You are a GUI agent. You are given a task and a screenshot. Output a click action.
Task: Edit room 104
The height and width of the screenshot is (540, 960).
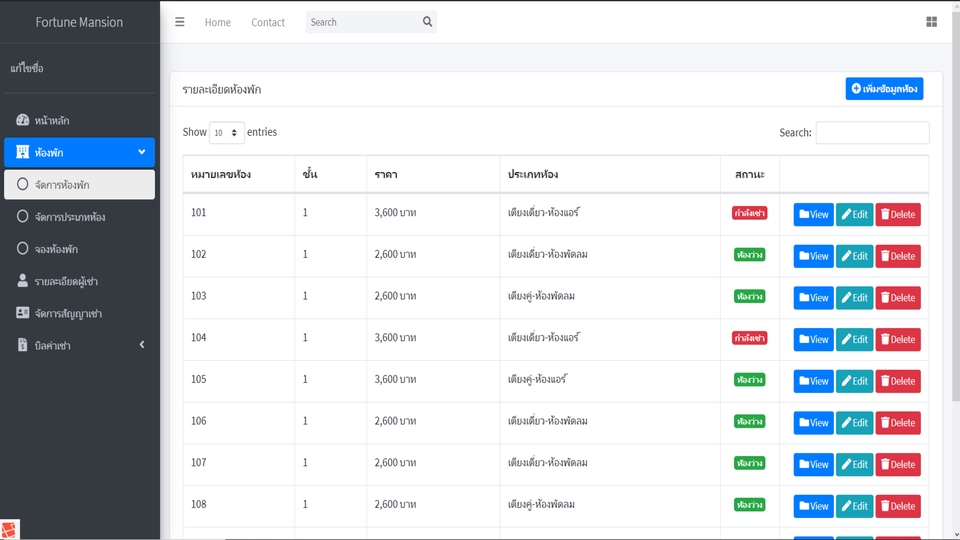tap(855, 339)
